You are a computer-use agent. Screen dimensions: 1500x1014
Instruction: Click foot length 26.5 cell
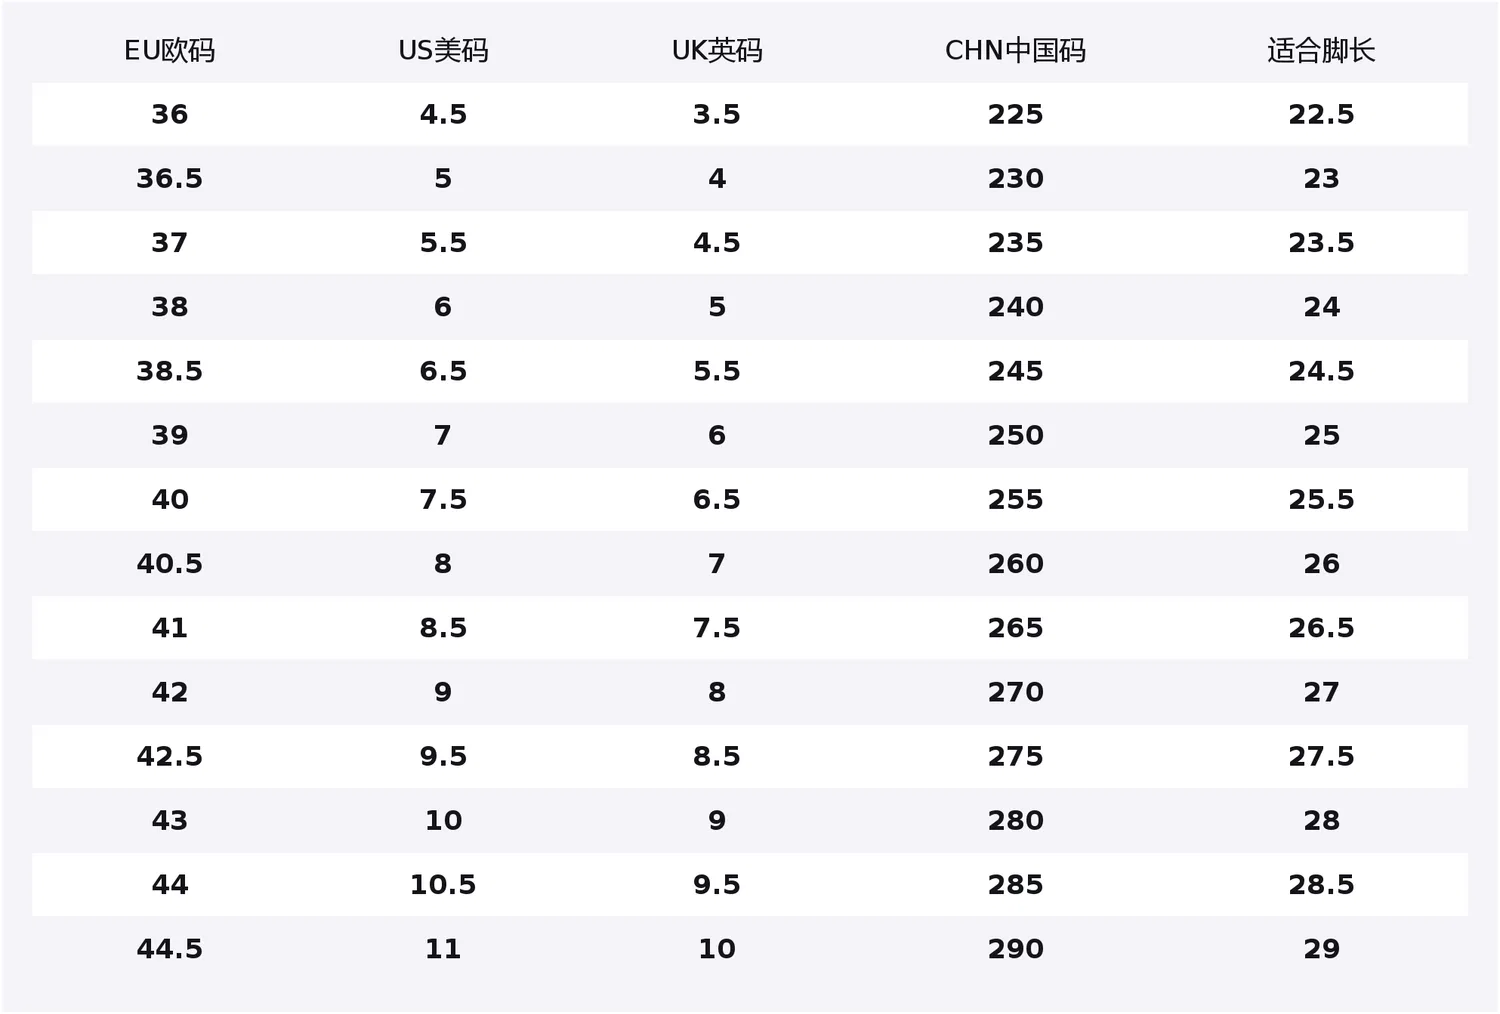tap(1321, 628)
